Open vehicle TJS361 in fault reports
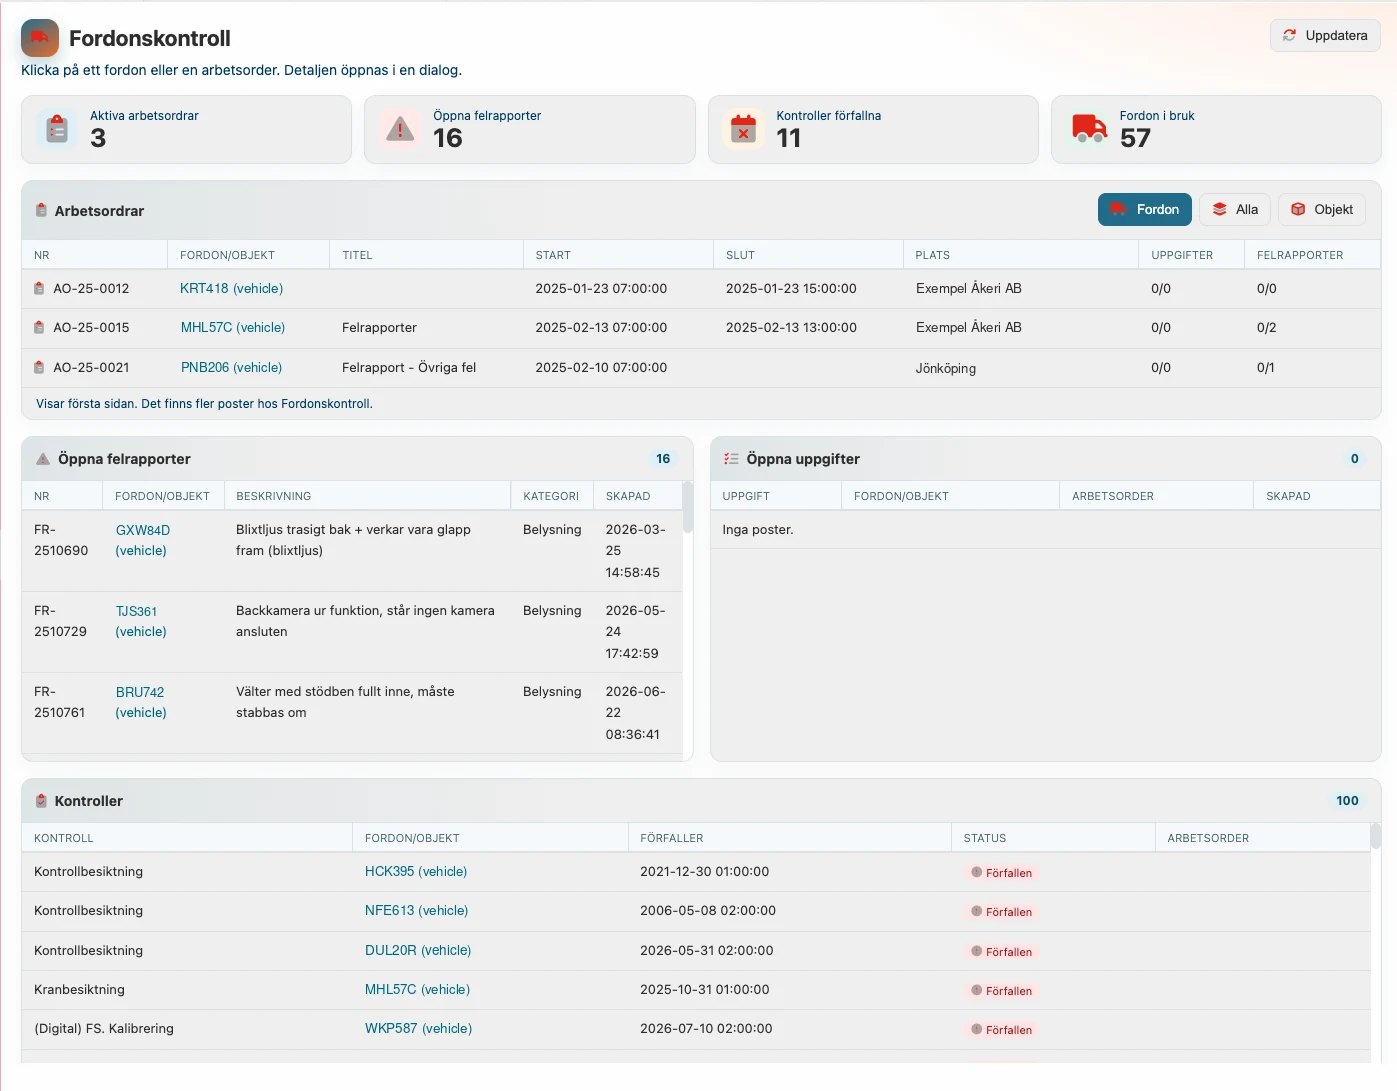Screen dimensions: 1397x1091 click(141, 622)
